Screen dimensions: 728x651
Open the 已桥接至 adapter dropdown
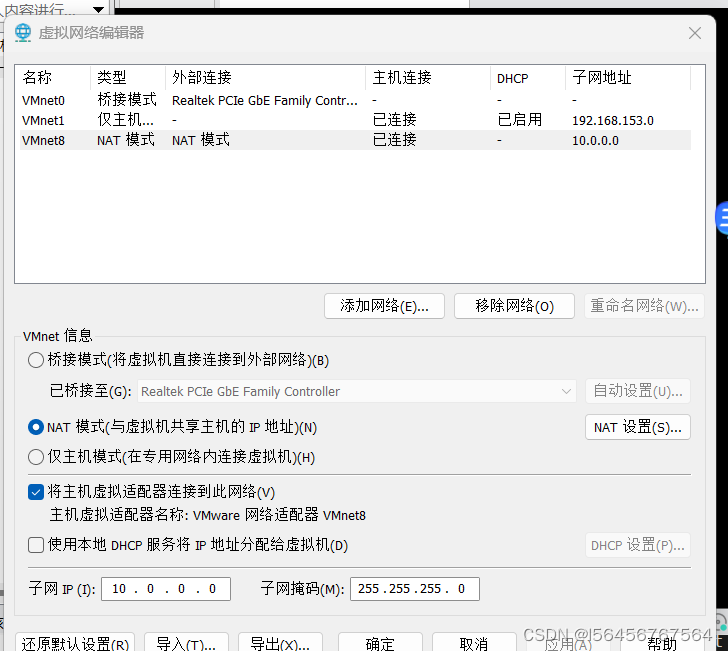tap(357, 391)
